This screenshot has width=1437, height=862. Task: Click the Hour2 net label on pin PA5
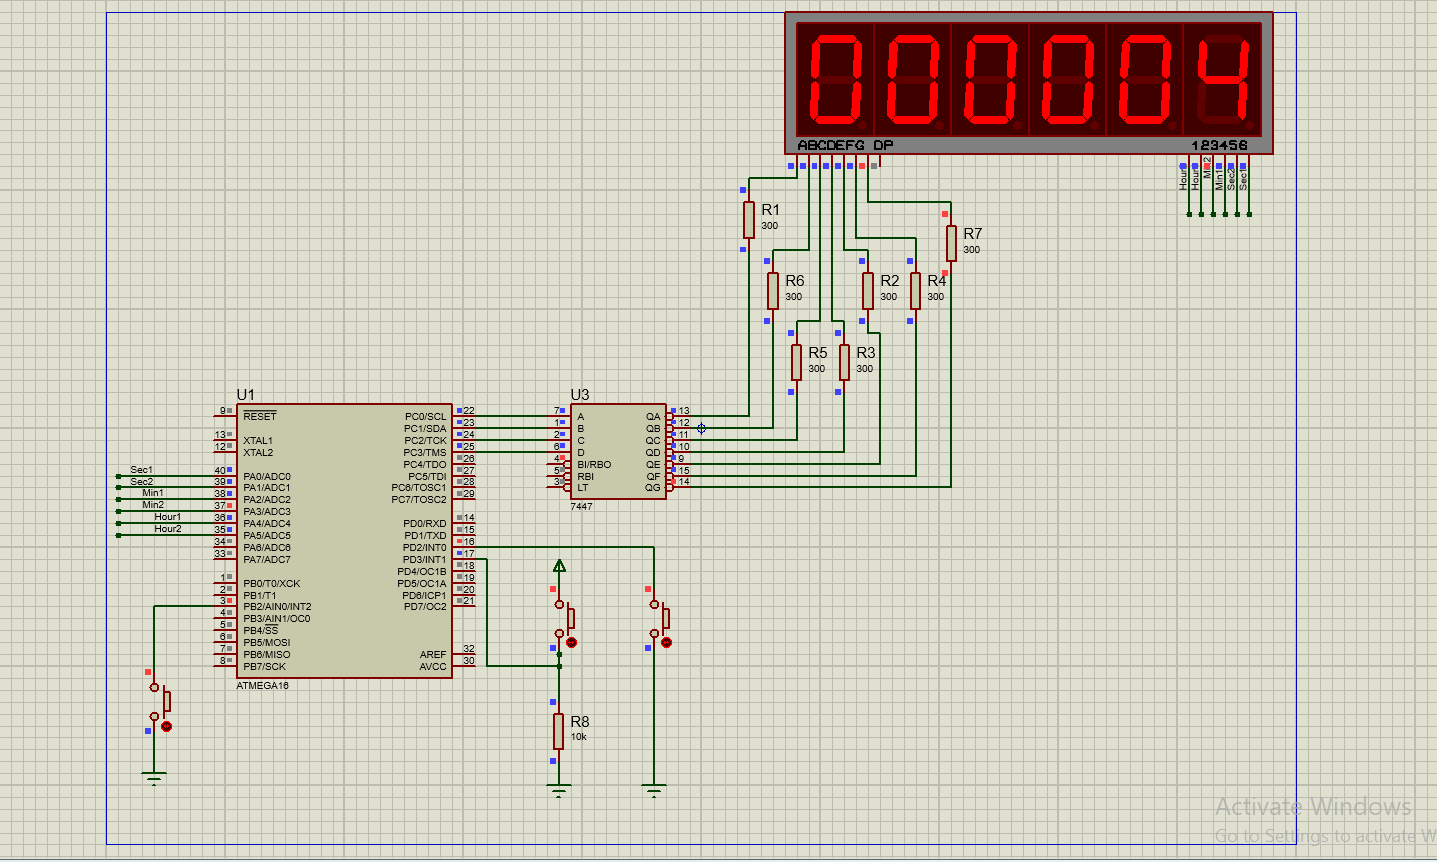167,529
